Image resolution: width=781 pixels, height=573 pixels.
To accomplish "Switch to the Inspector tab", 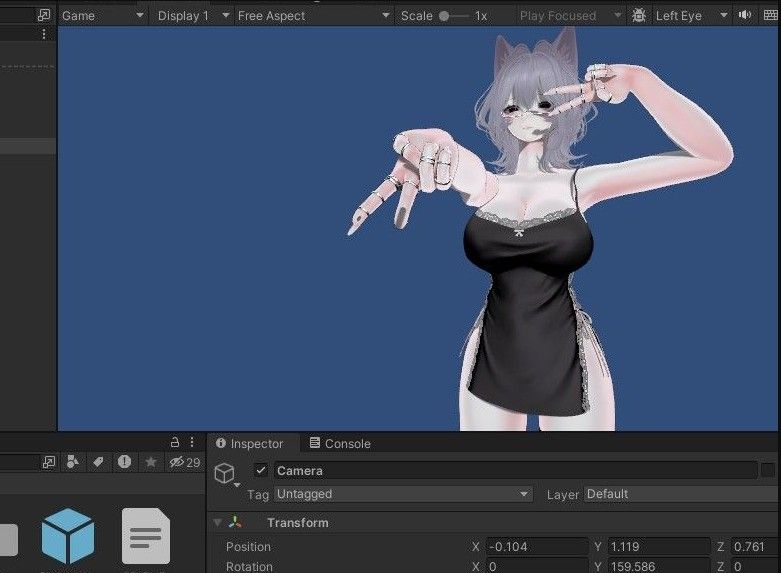I will 250,443.
